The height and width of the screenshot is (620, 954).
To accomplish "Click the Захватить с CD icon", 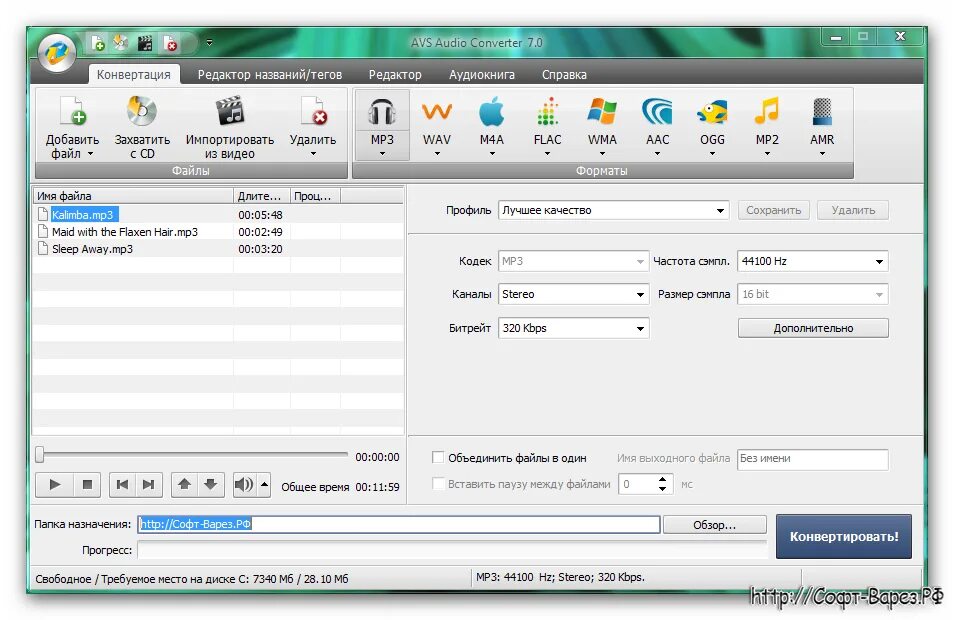I will [142, 112].
